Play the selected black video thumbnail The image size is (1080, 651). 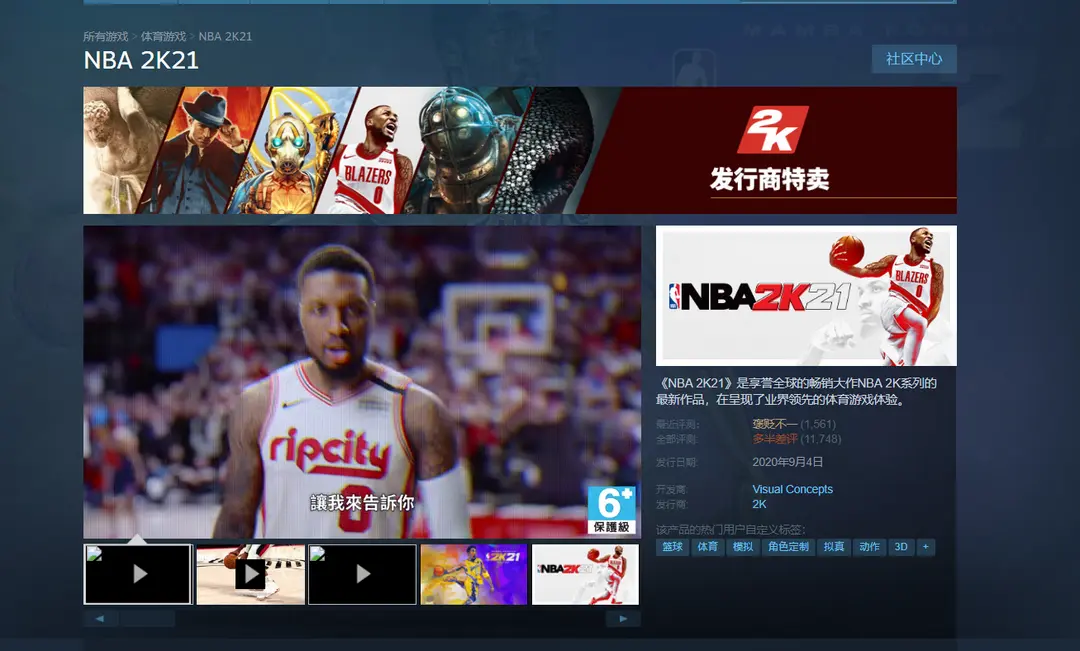[x=138, y=574]
